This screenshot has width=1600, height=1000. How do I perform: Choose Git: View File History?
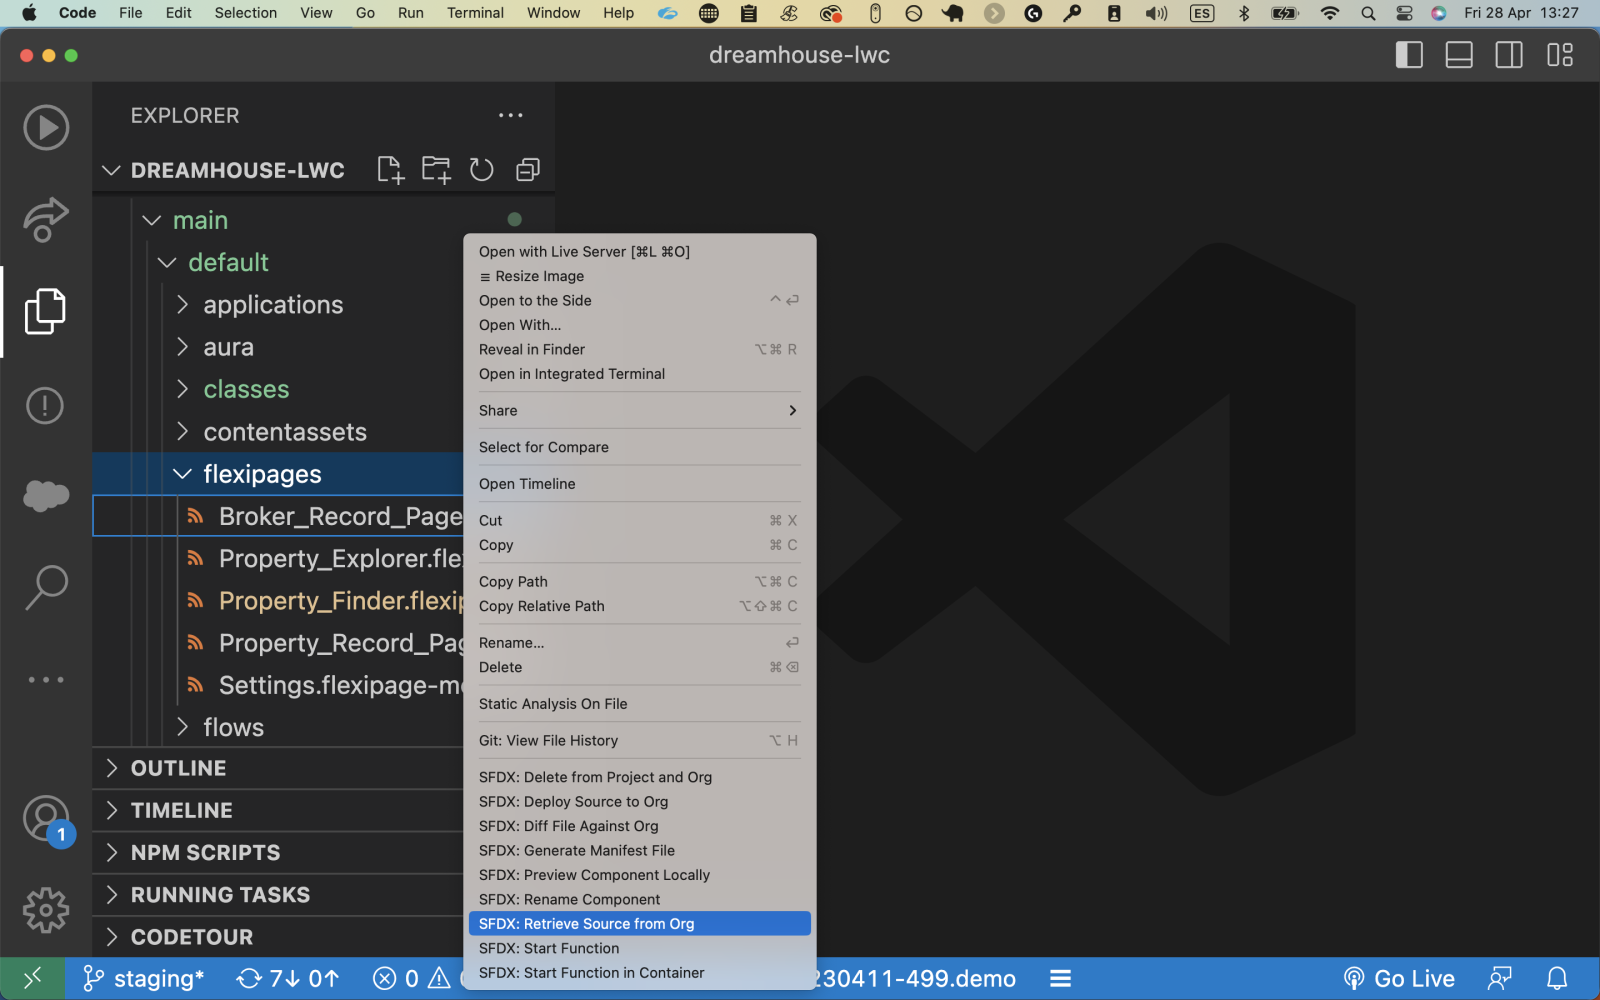coord(640,741)
